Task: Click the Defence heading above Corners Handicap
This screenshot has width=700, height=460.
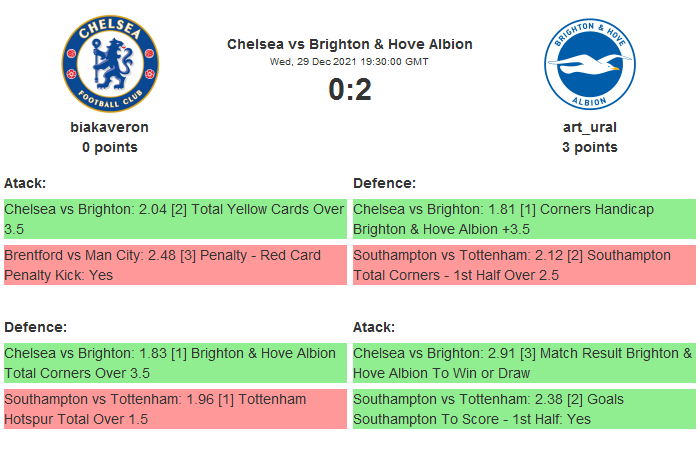Action: 384,183
